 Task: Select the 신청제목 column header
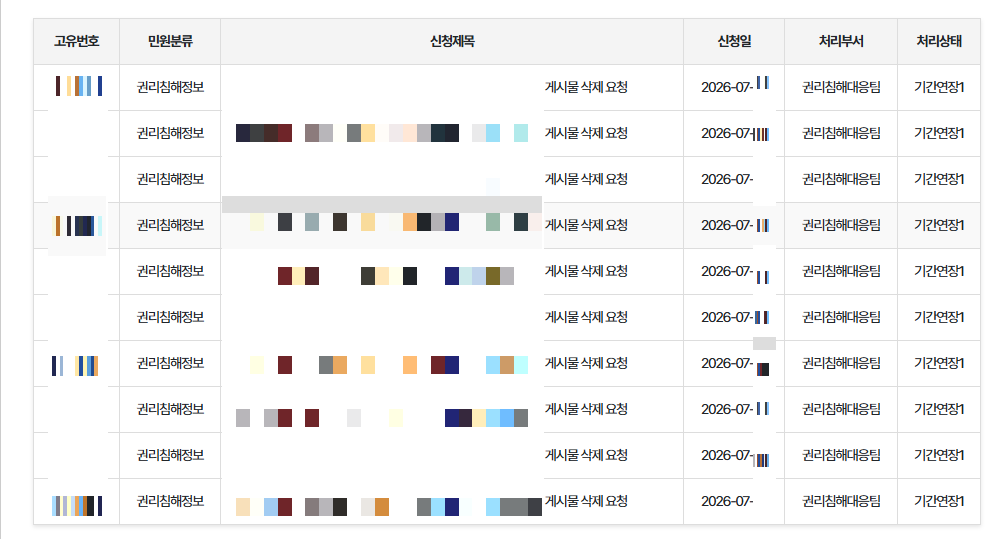coord(452,41)
